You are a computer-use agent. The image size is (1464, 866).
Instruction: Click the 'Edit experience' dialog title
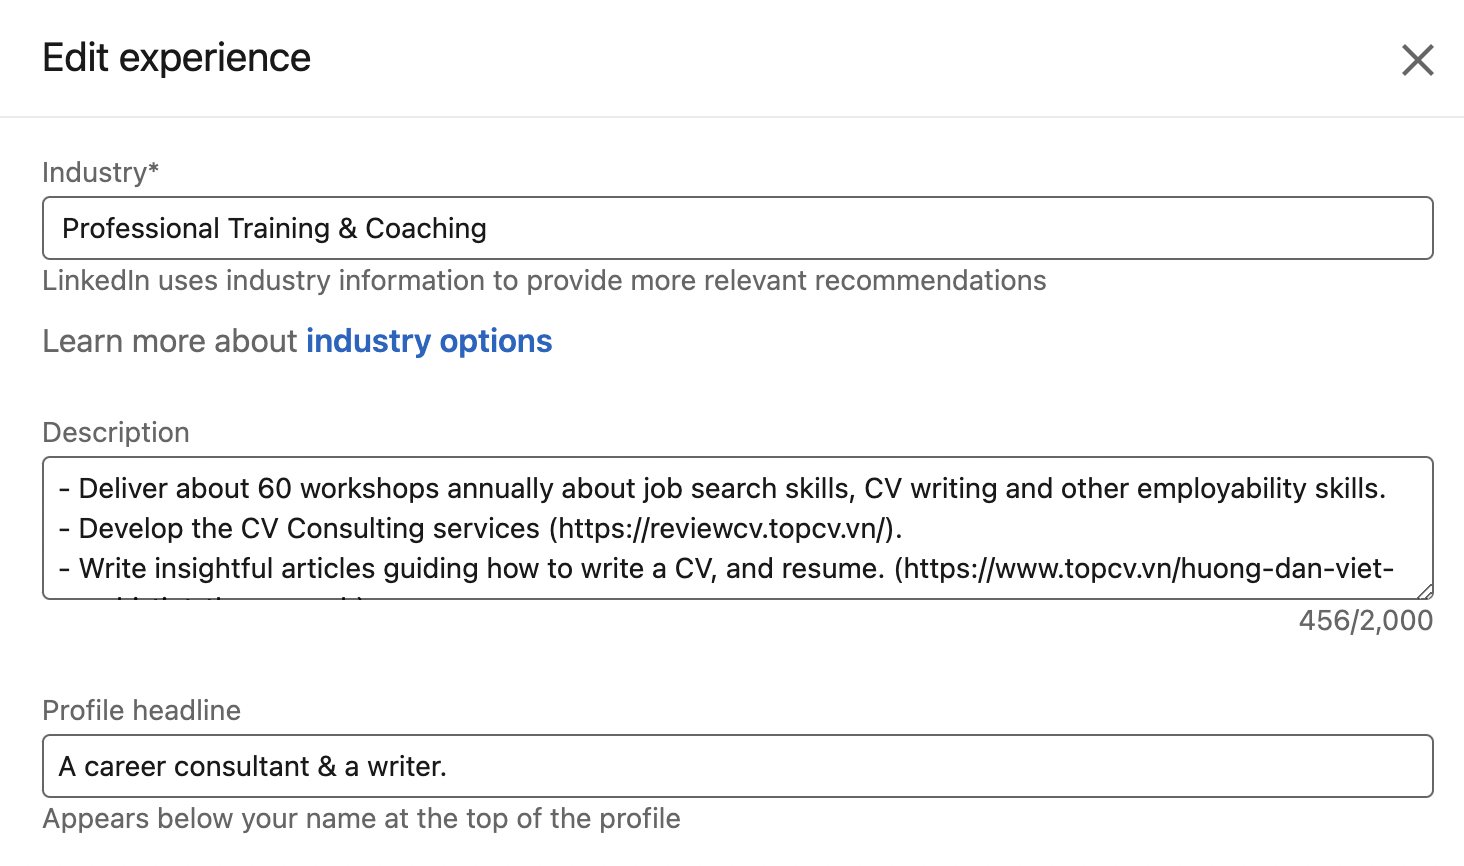[x=177, y=58]
